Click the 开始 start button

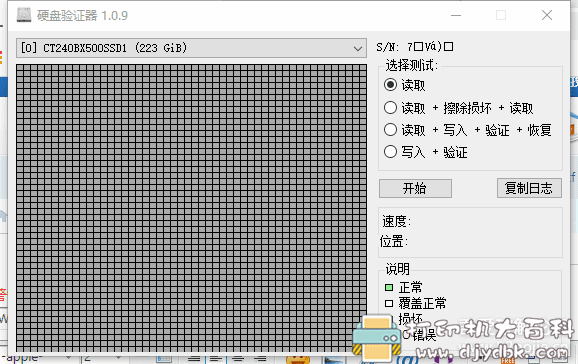coord(415,188)
